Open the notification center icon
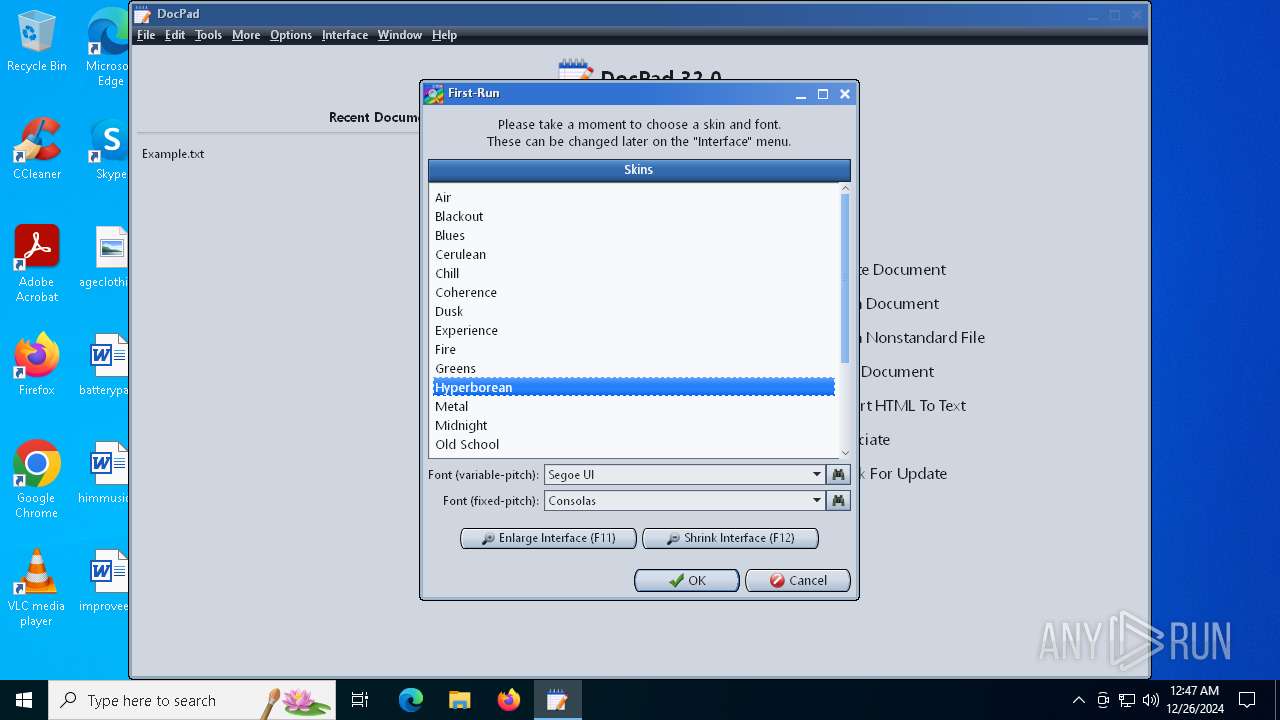Viewport: 1280px width, 720px height. coord(1247,700)
